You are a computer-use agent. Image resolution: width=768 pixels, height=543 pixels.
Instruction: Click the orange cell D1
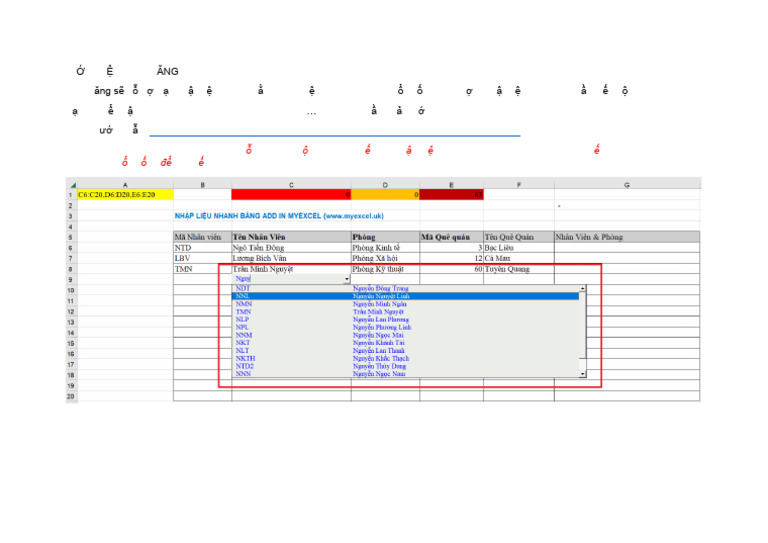coord(385,195)
